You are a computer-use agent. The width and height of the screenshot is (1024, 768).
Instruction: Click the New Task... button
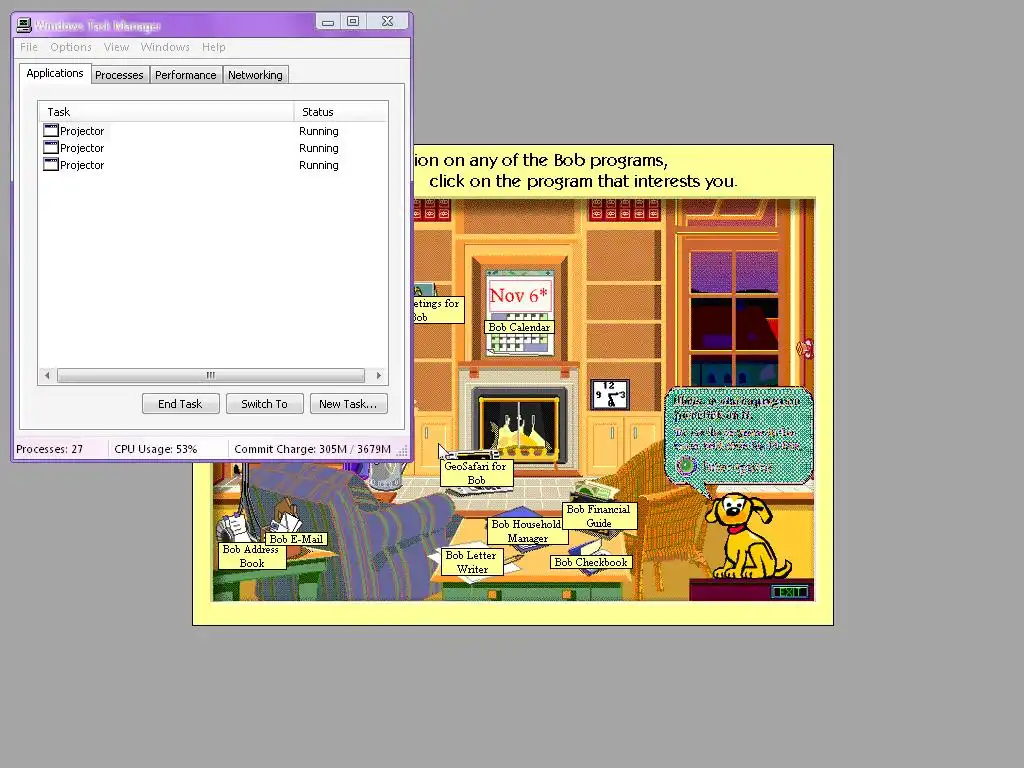tap(348, 404)
